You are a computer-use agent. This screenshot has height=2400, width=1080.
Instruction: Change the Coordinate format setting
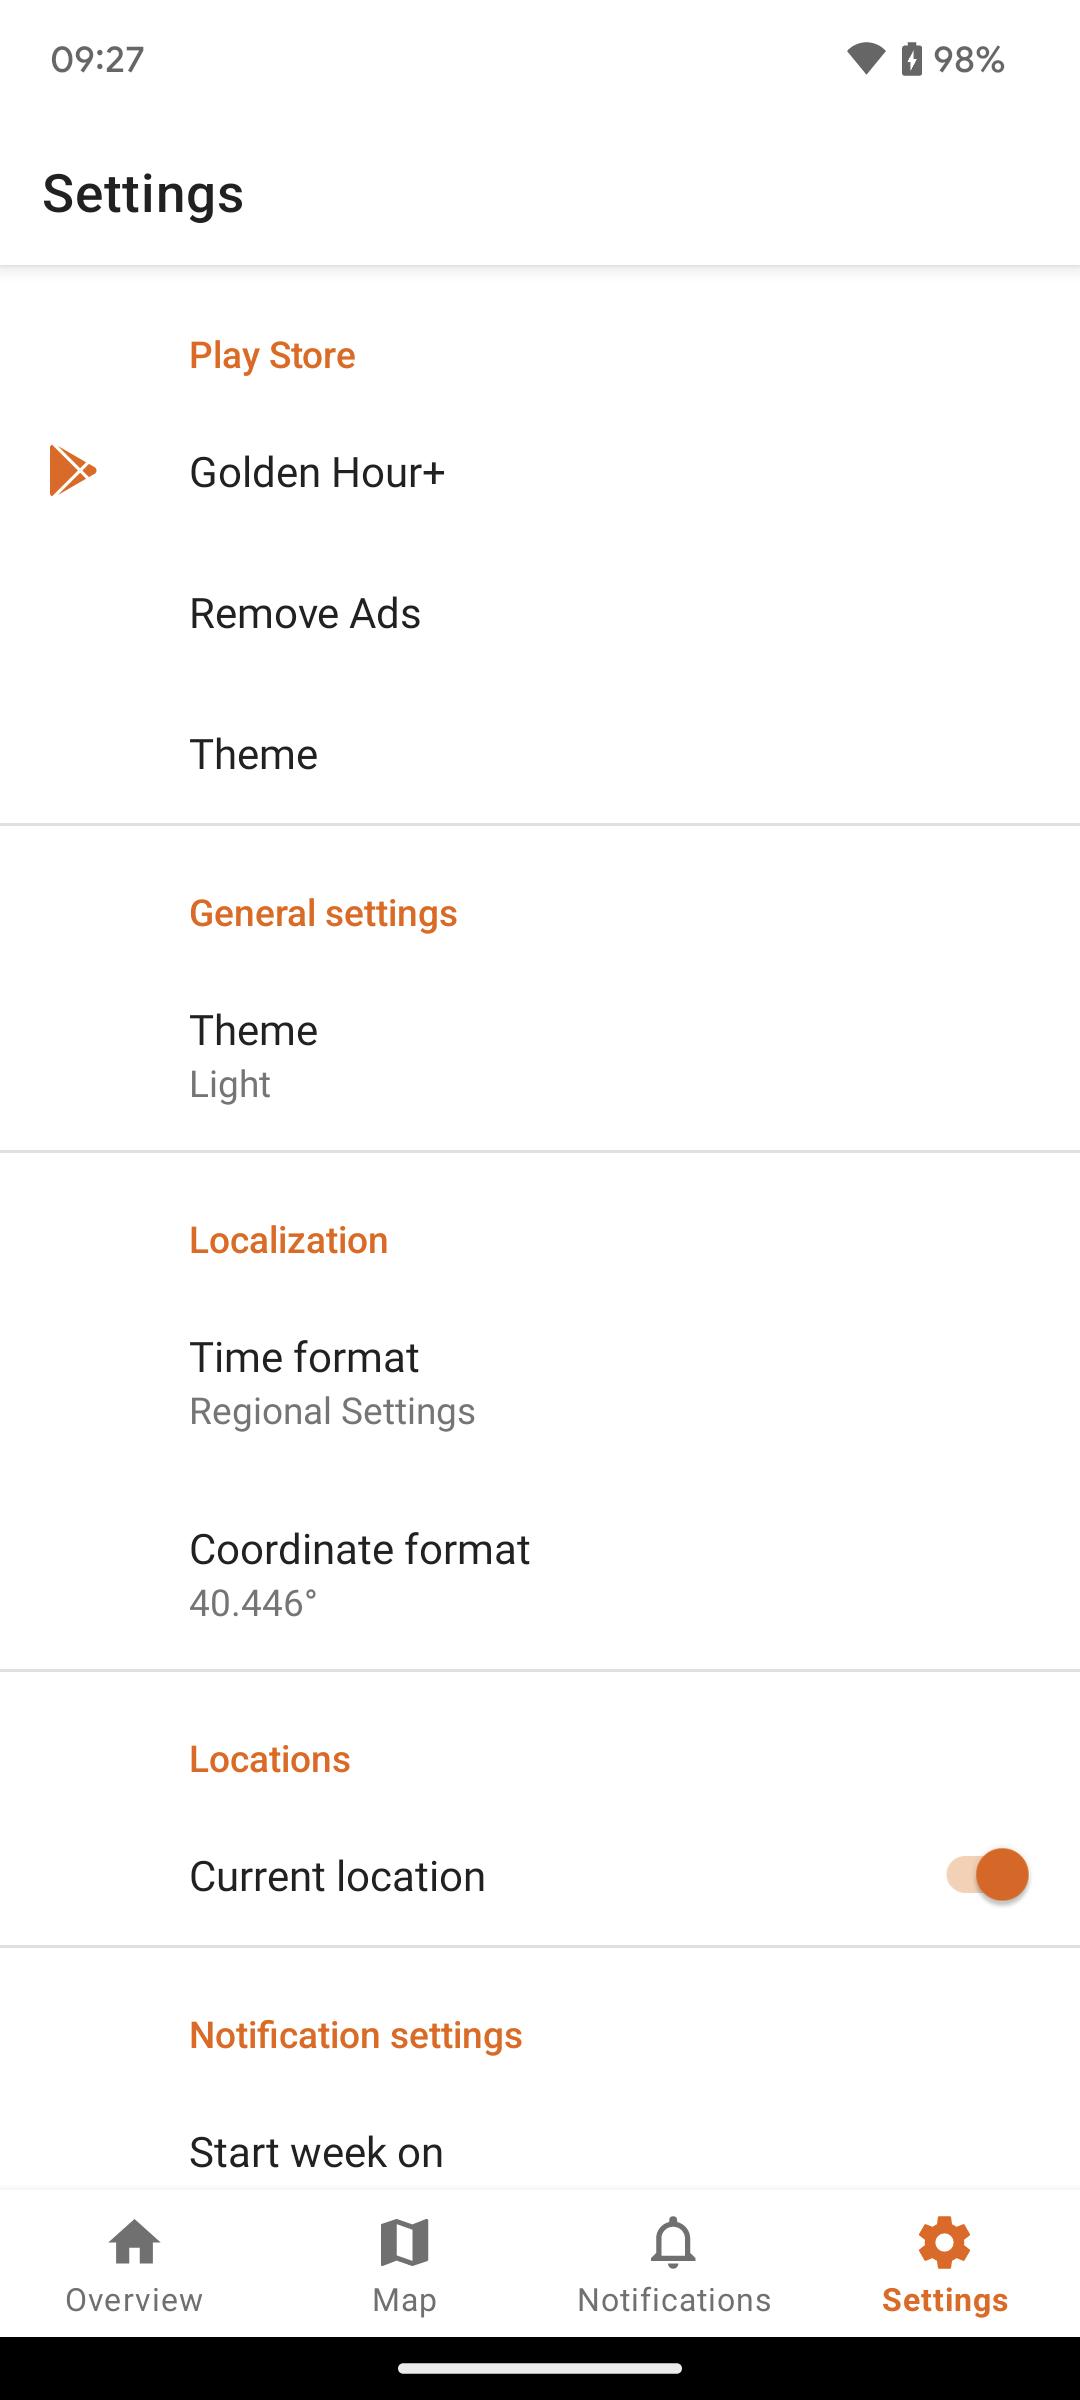coord(540,1574)
